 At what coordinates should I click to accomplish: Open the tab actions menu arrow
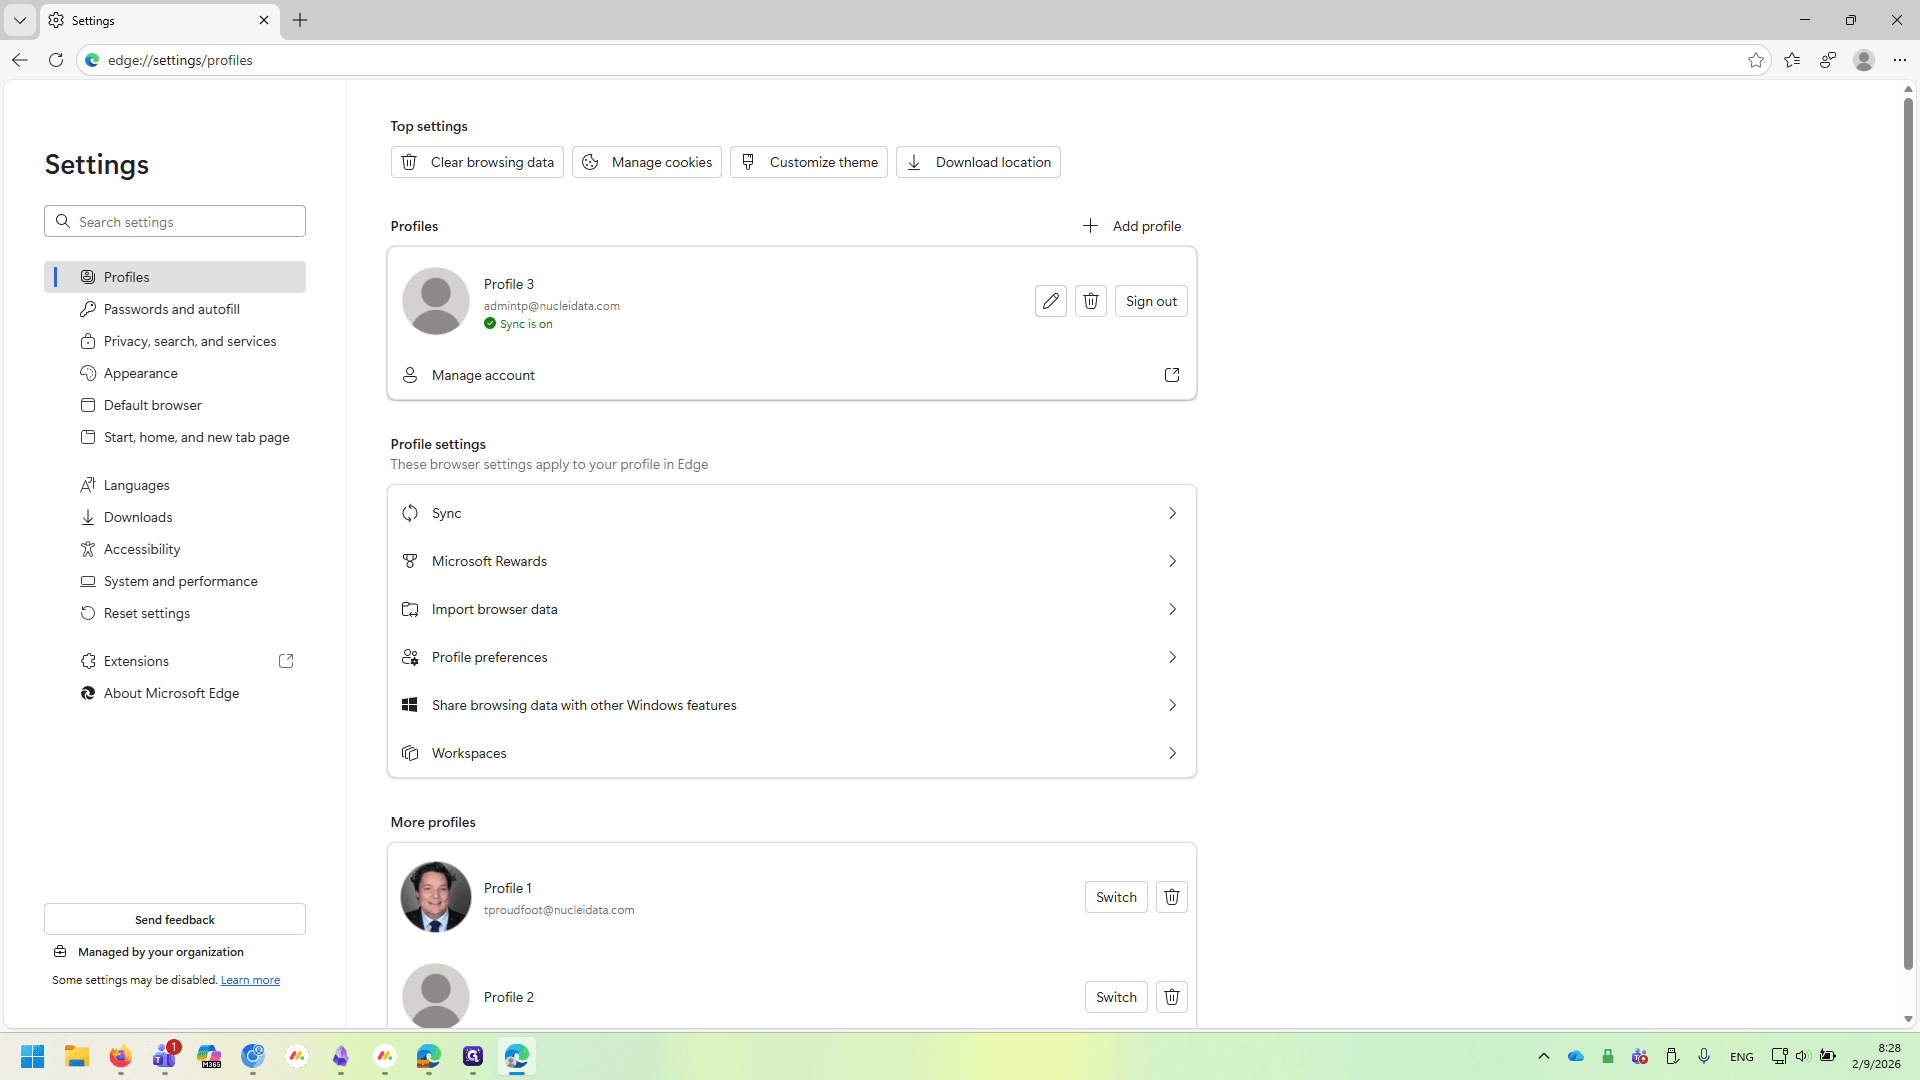point(20,20)
